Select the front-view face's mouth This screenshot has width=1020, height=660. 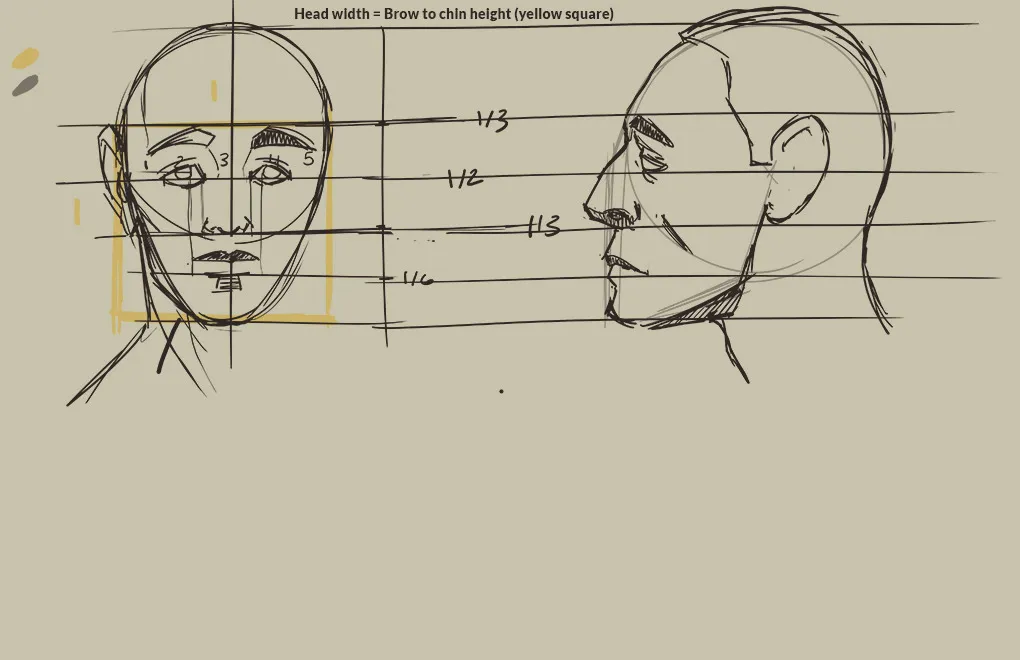pos(228,258)
